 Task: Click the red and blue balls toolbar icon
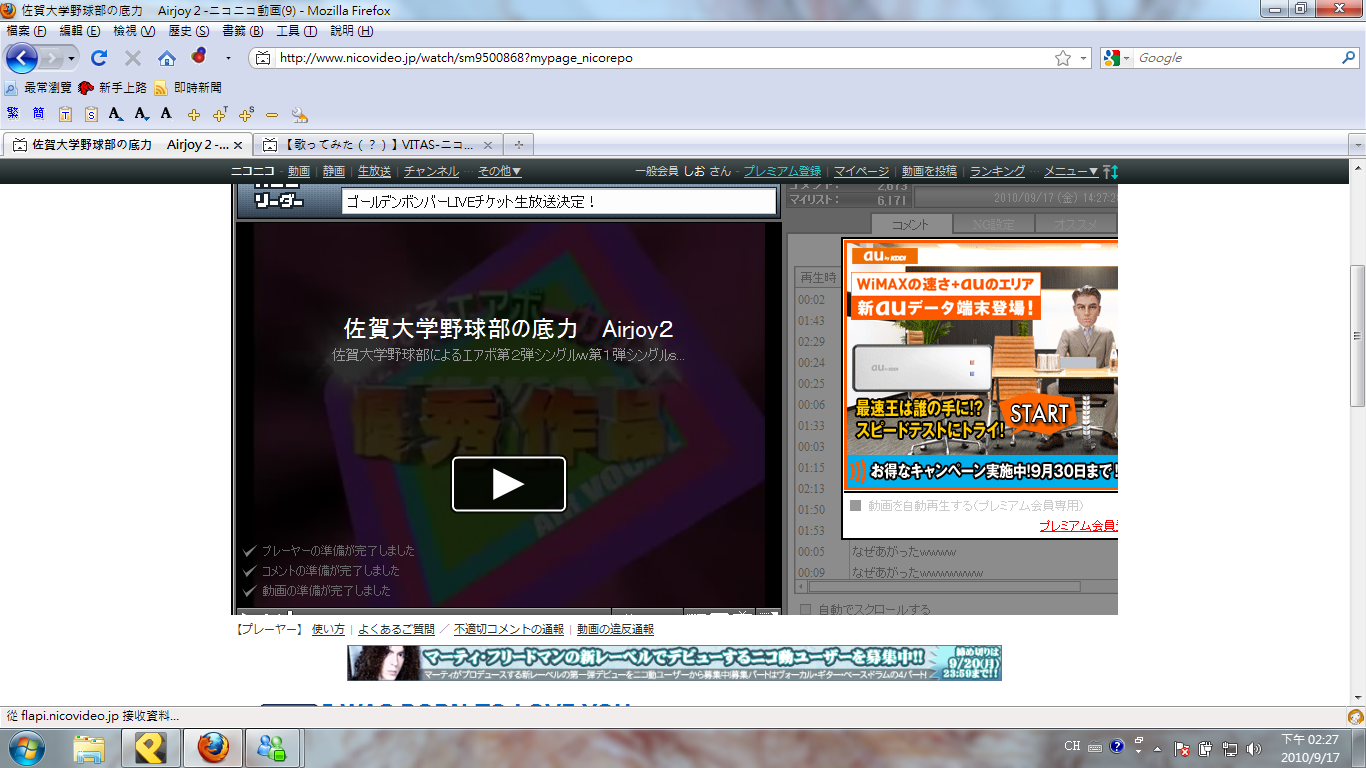tap(198, 56)
